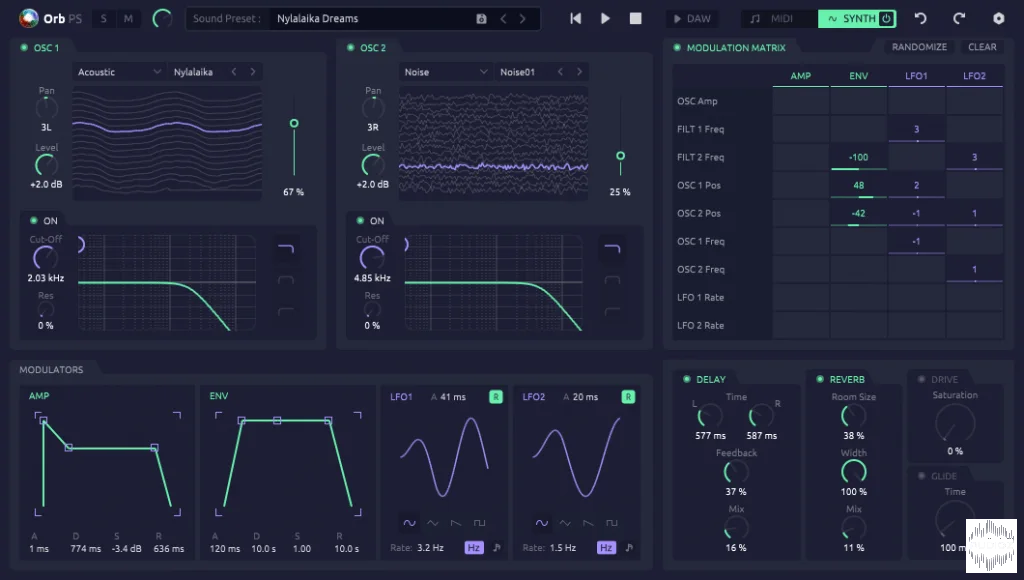Choose the low-pass filter shape for OSC 1
Viewport: 1024px width, 580px height.
286,248
